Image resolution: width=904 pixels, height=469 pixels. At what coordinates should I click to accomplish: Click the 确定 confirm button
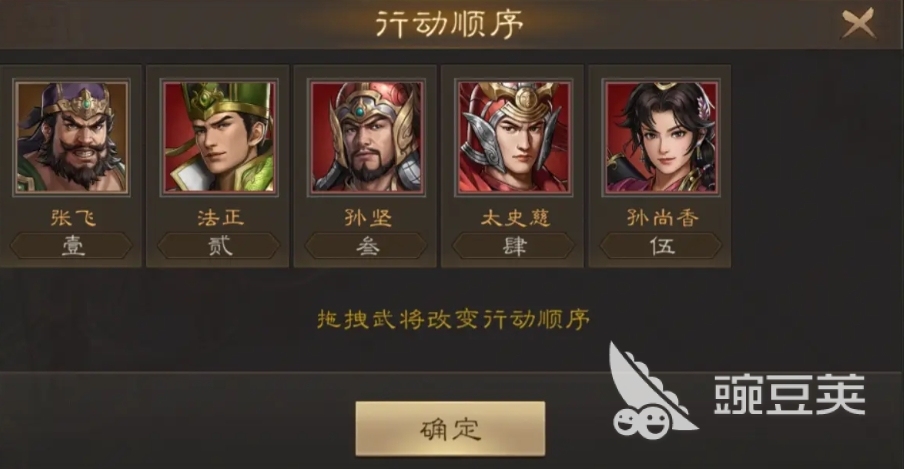[450, 429]
